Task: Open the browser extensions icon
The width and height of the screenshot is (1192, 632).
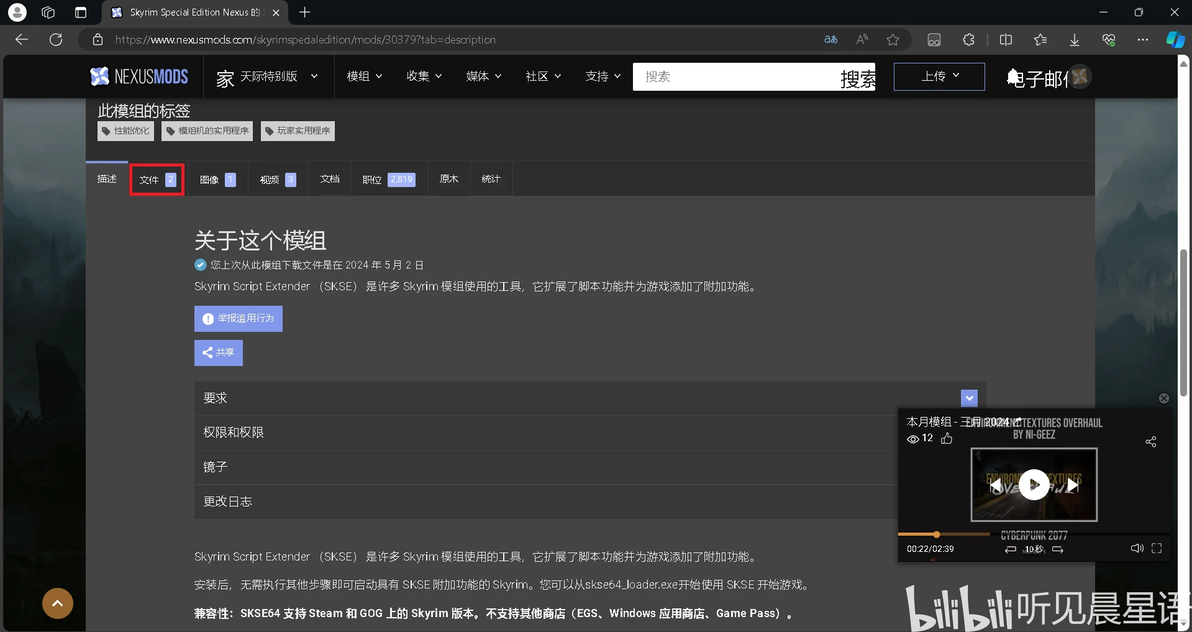Action: (968, 40)
